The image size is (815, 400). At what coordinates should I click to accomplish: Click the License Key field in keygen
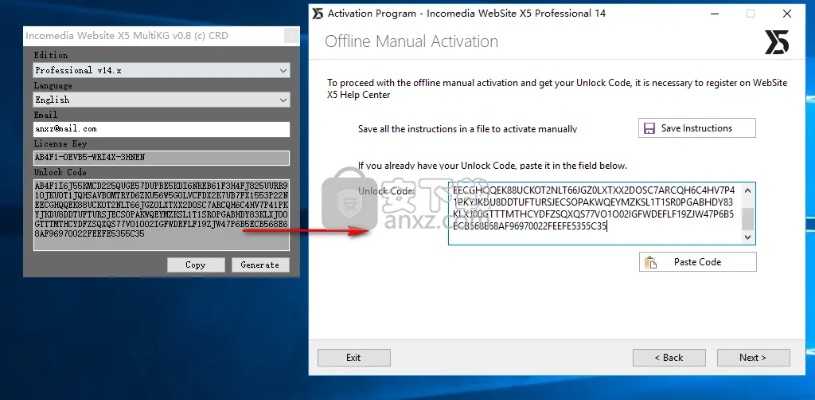point(162,158)
